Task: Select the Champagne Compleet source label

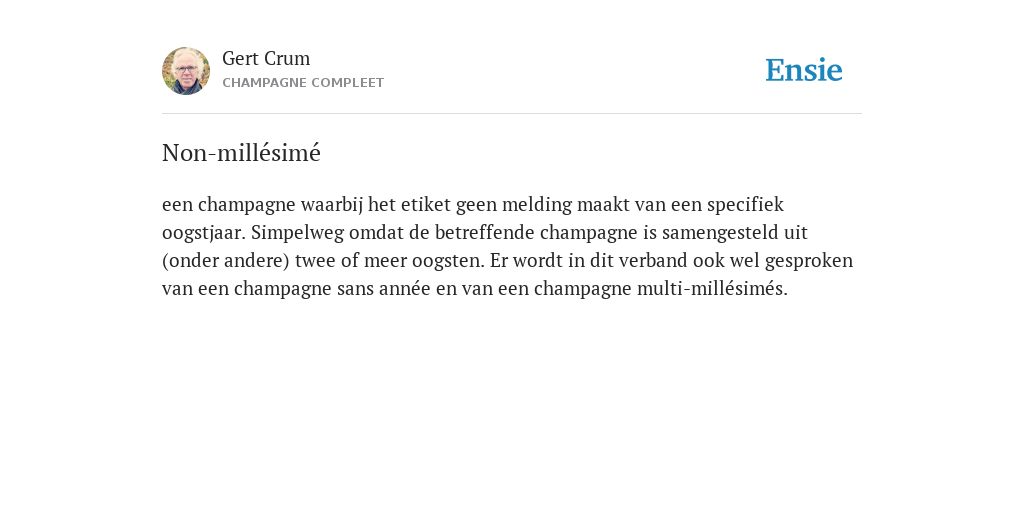Action: point(303,83)
